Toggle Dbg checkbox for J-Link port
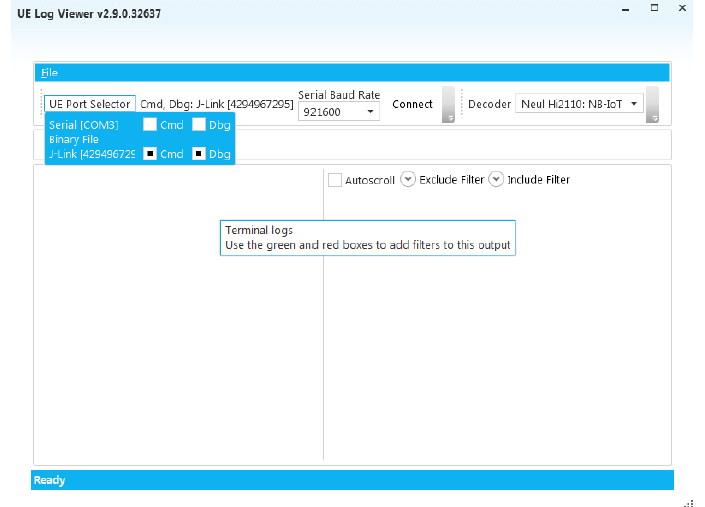Viewport: 705px width, 507px height. tap(199, 154)
